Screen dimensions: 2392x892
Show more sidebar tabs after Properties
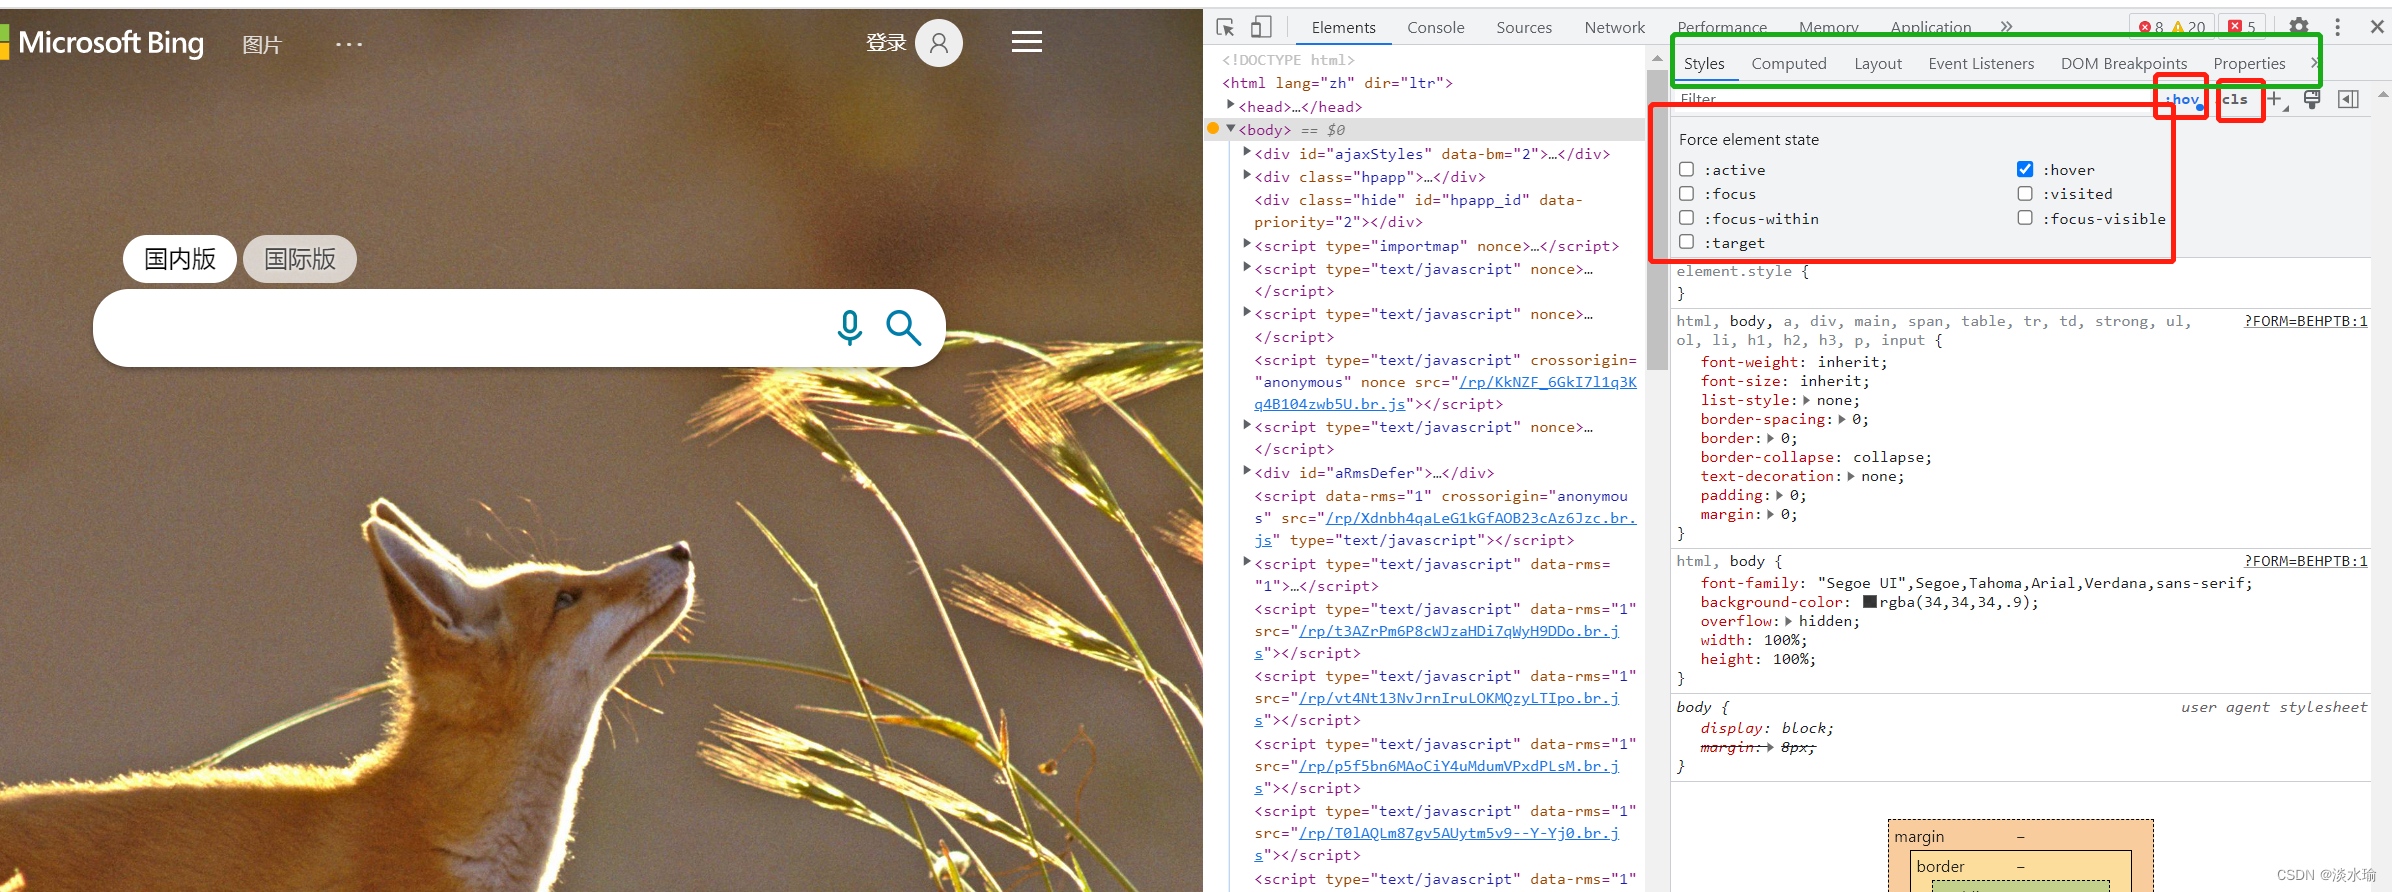click(x=2313, y=63)
